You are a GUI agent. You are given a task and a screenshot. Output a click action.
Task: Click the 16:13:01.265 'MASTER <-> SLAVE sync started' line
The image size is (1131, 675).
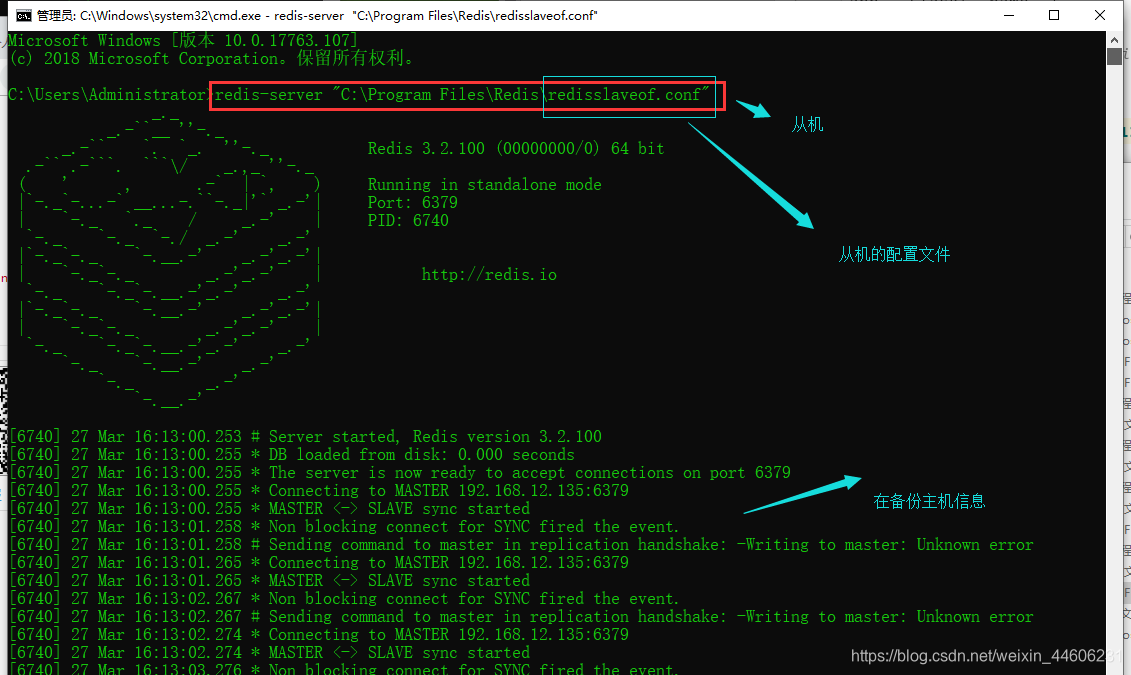(x=269, y=581)
